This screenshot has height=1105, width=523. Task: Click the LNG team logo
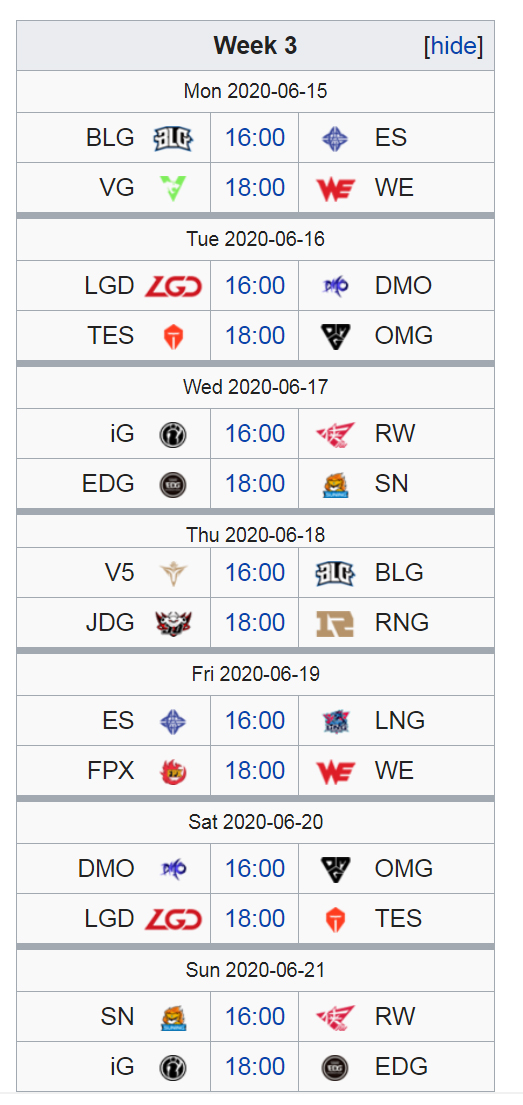pos(335,721)
